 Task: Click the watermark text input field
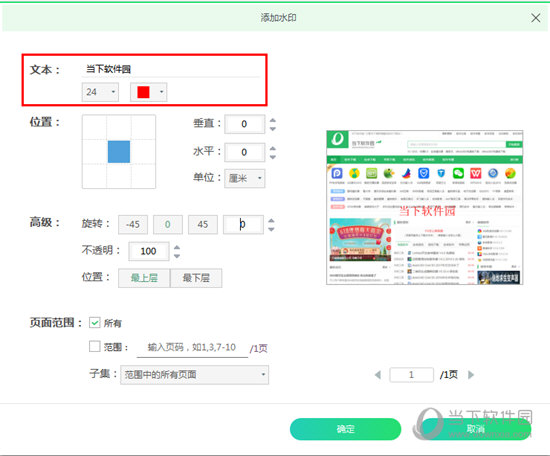[171, 69]
